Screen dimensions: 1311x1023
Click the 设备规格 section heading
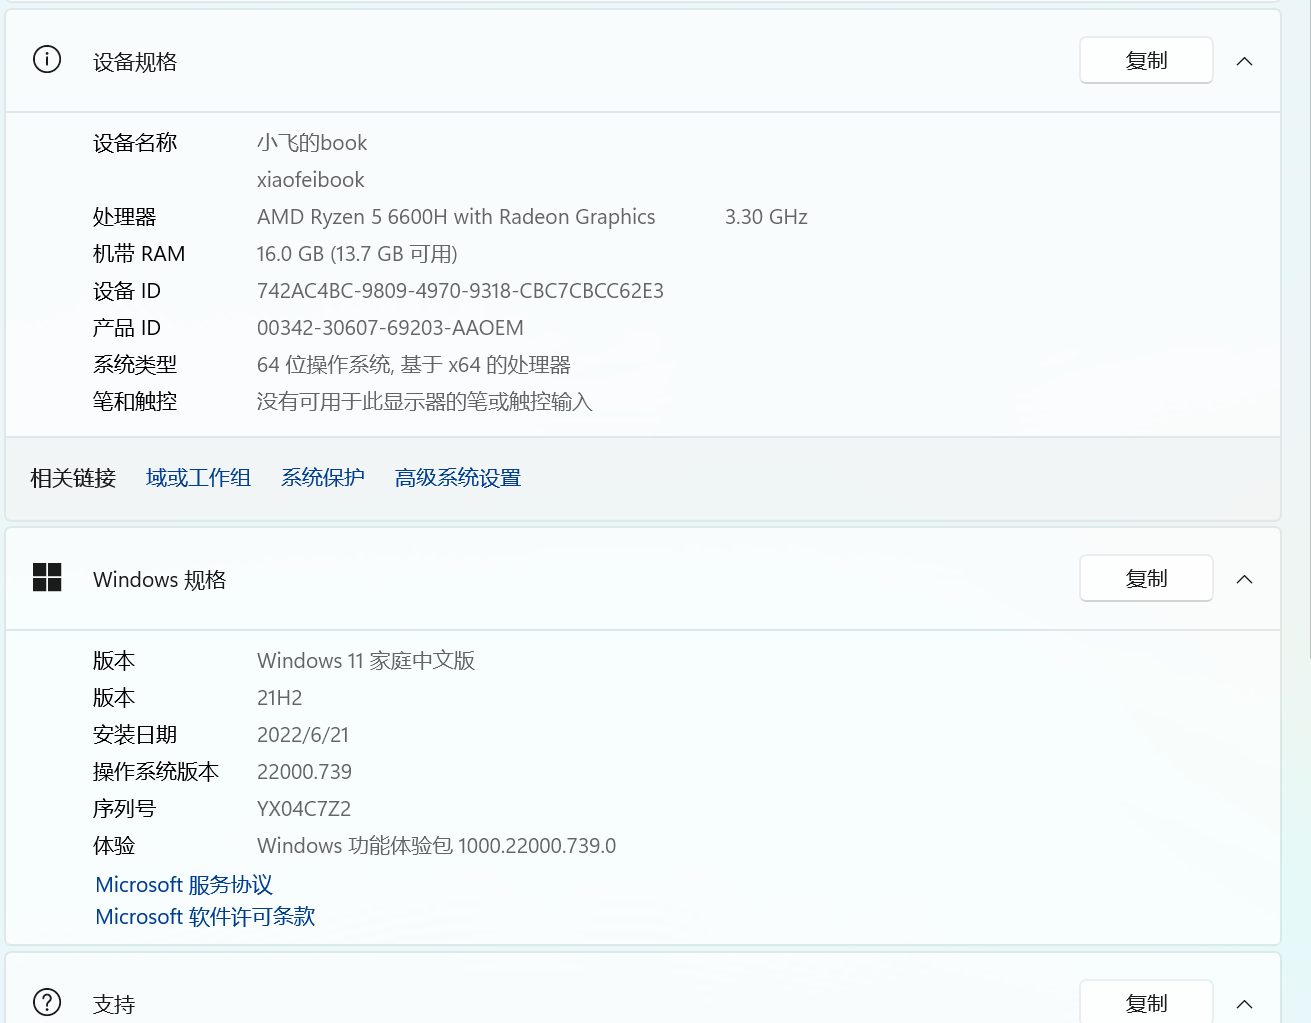(x=135, y=62)
